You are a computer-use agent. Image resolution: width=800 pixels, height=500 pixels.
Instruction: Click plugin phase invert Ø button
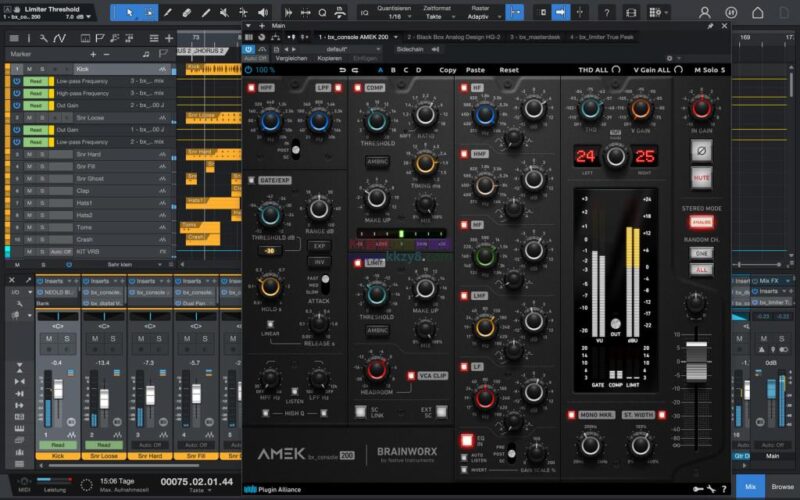click(701, 151)
